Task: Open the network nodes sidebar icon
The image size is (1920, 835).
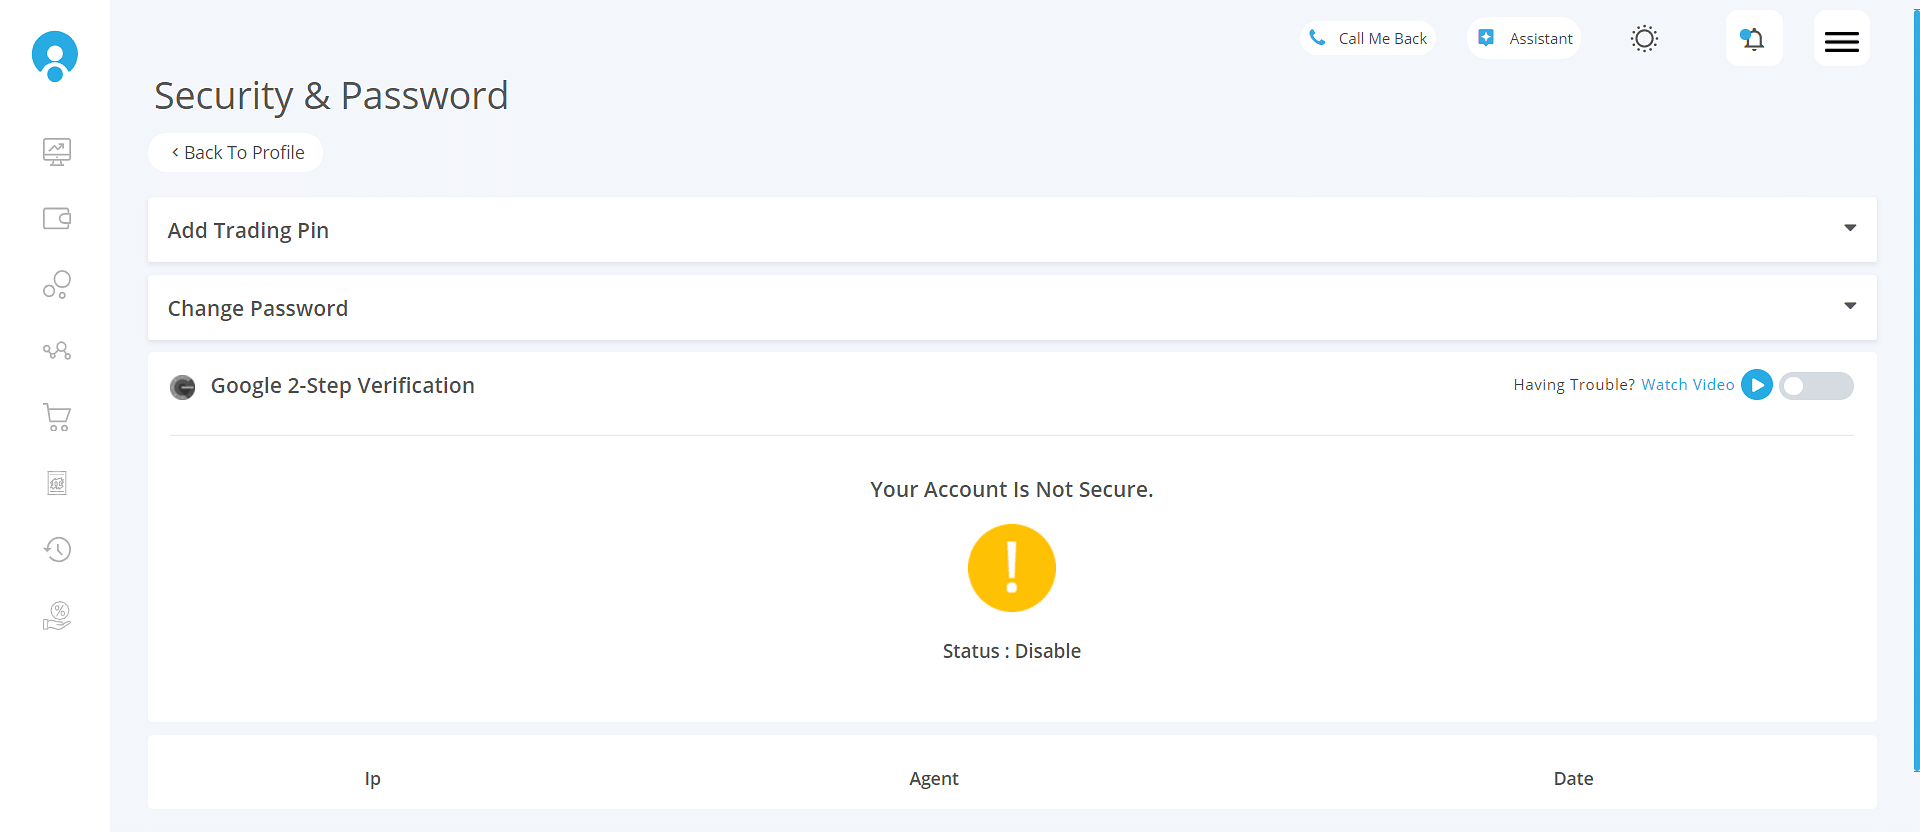Action: 57,351
